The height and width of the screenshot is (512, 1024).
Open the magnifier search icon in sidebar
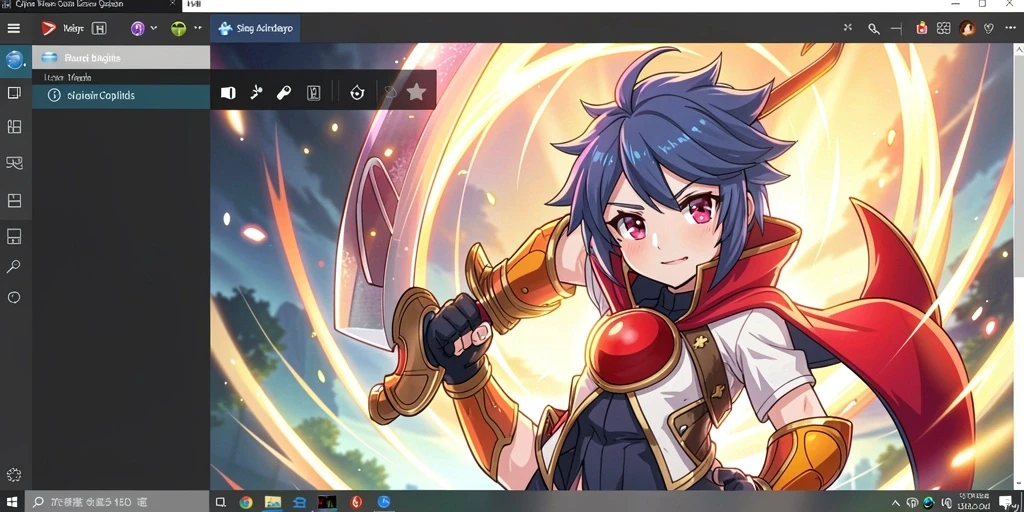tap(14, 266)
